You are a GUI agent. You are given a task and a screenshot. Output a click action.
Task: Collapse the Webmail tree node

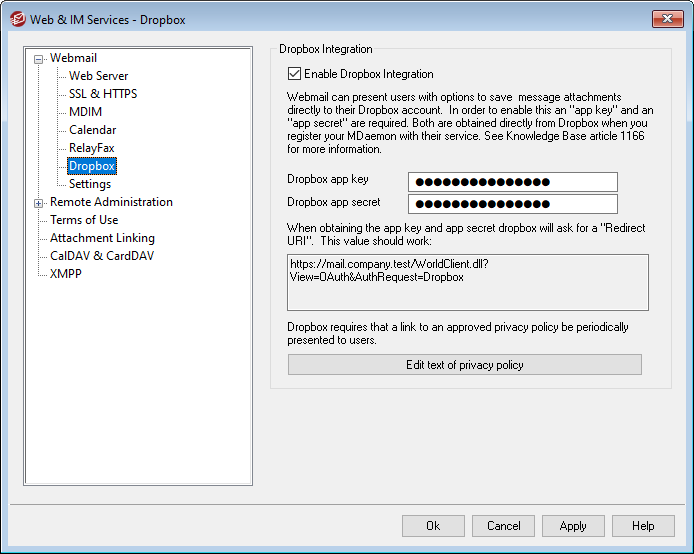pos(39,59)
